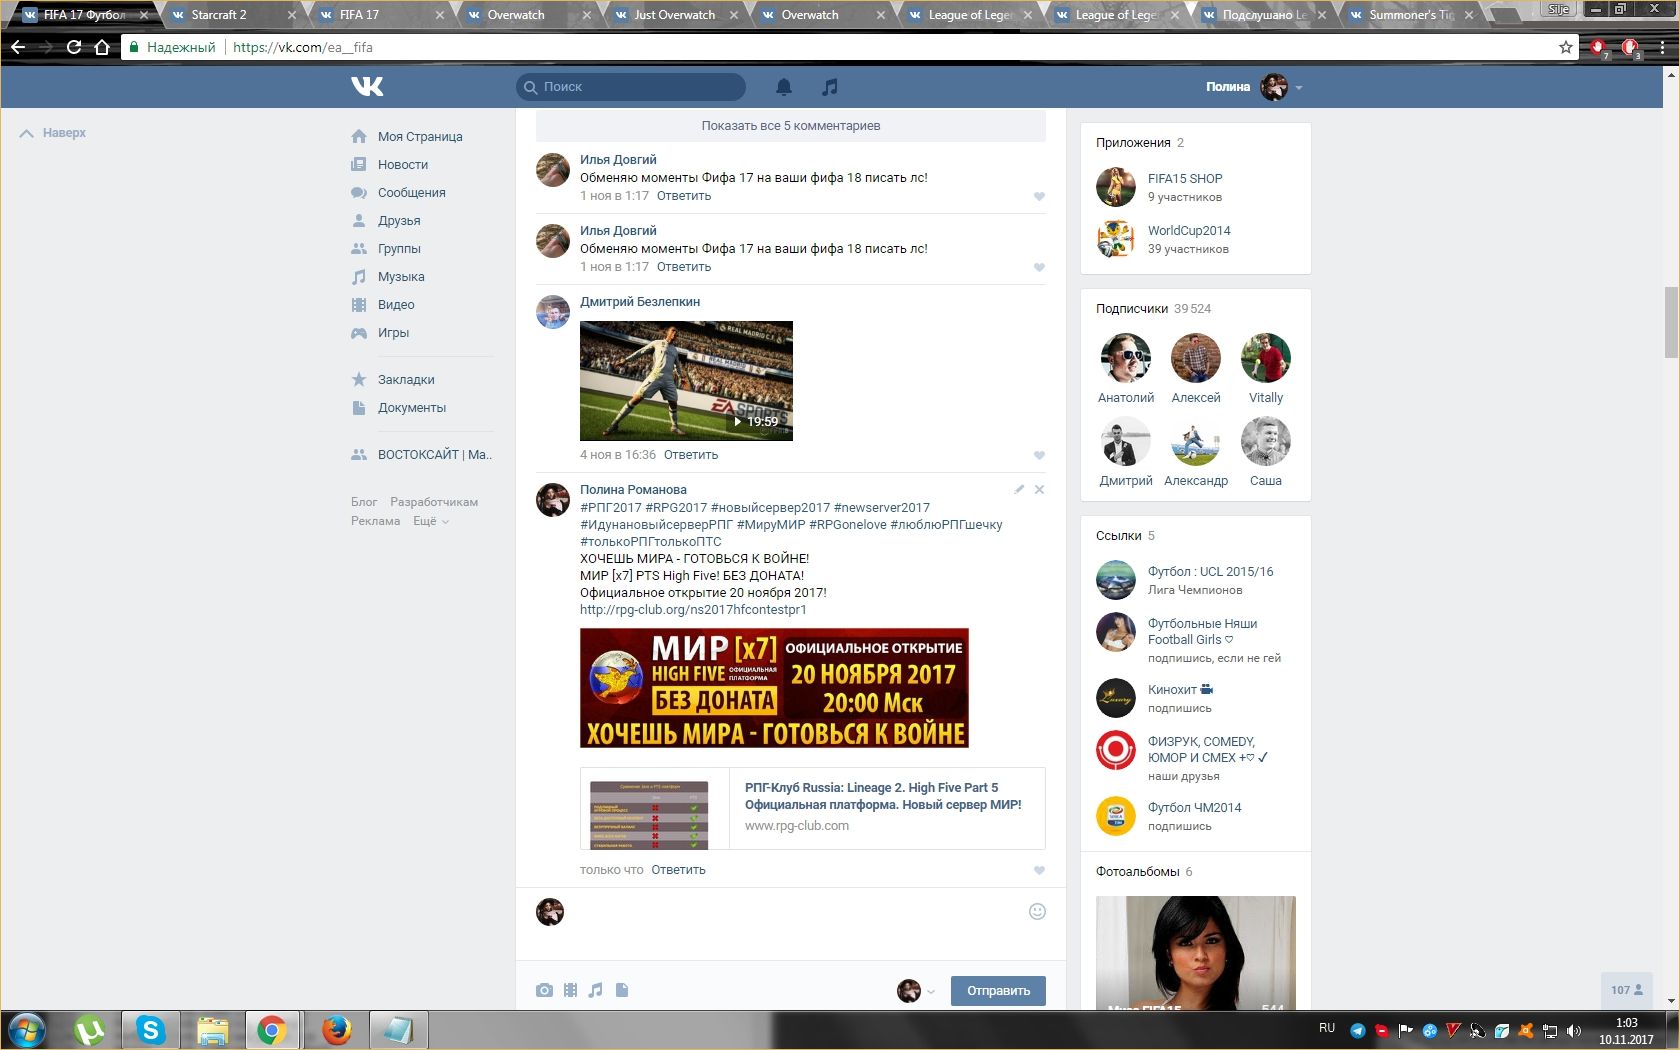This screenshot has height=1050, width=1680.
Task: Switch to the Starcraft 2 browser tab
Action: (230, 15)
